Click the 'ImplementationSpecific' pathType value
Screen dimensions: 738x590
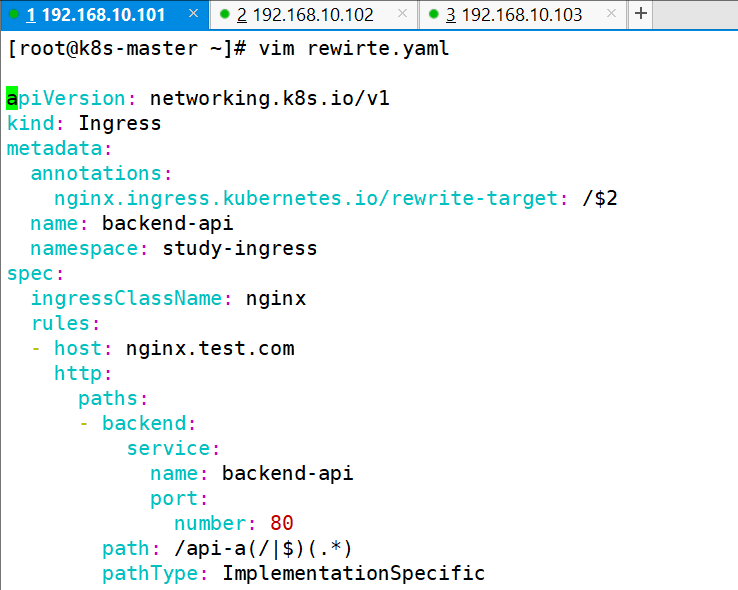[353, 574]
